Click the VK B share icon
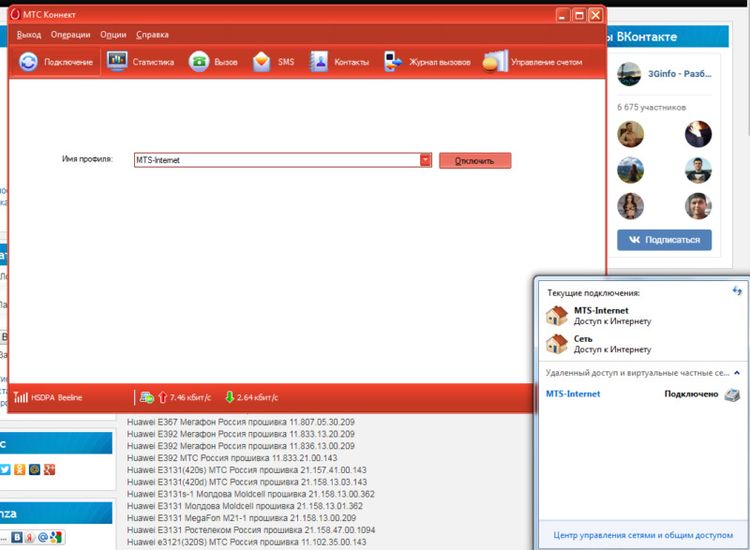750x550 pixels. [17, 537]
